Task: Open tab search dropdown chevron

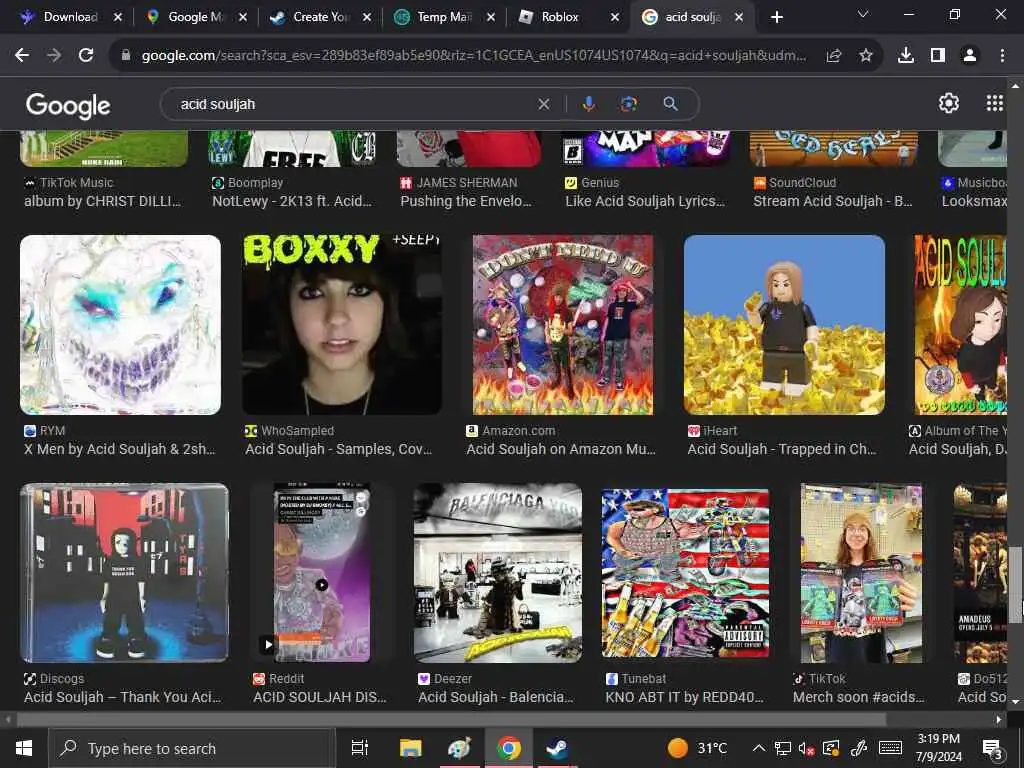Action: 863,14
